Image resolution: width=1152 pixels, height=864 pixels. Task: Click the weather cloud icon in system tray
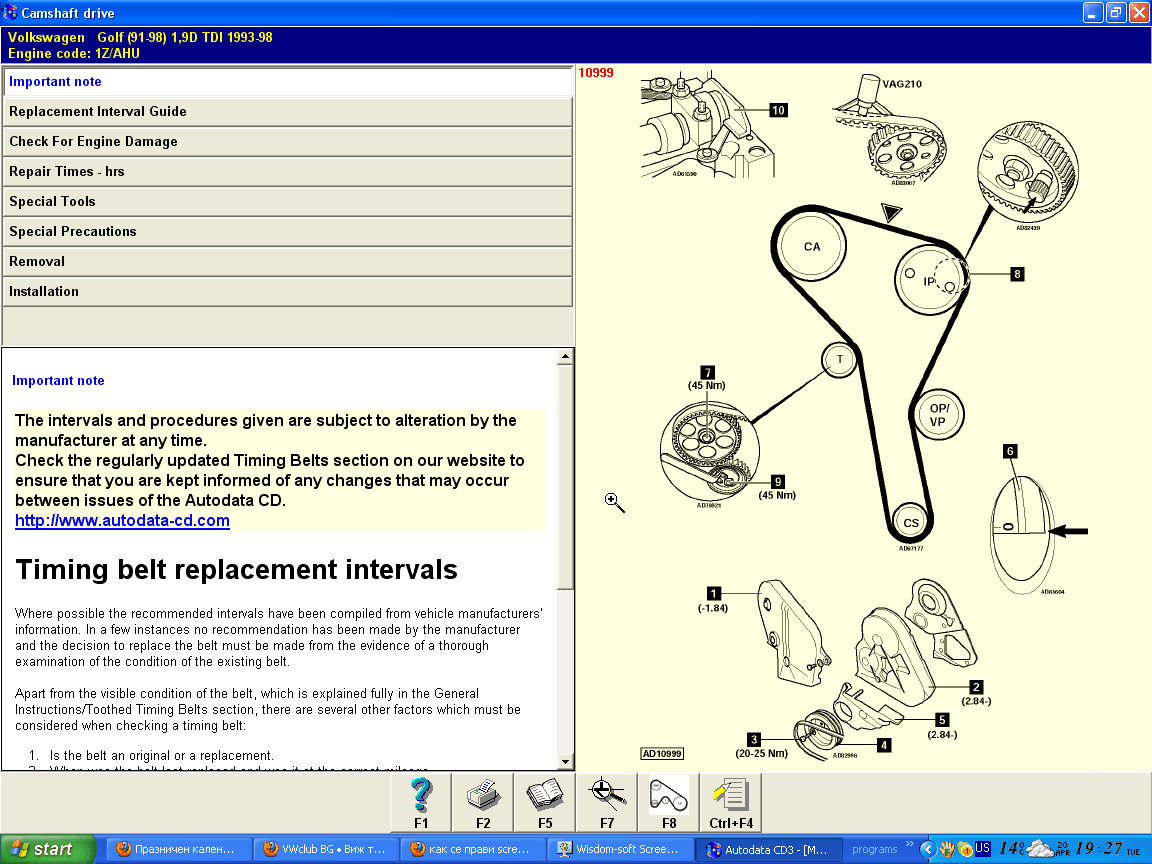(1042, 849)
